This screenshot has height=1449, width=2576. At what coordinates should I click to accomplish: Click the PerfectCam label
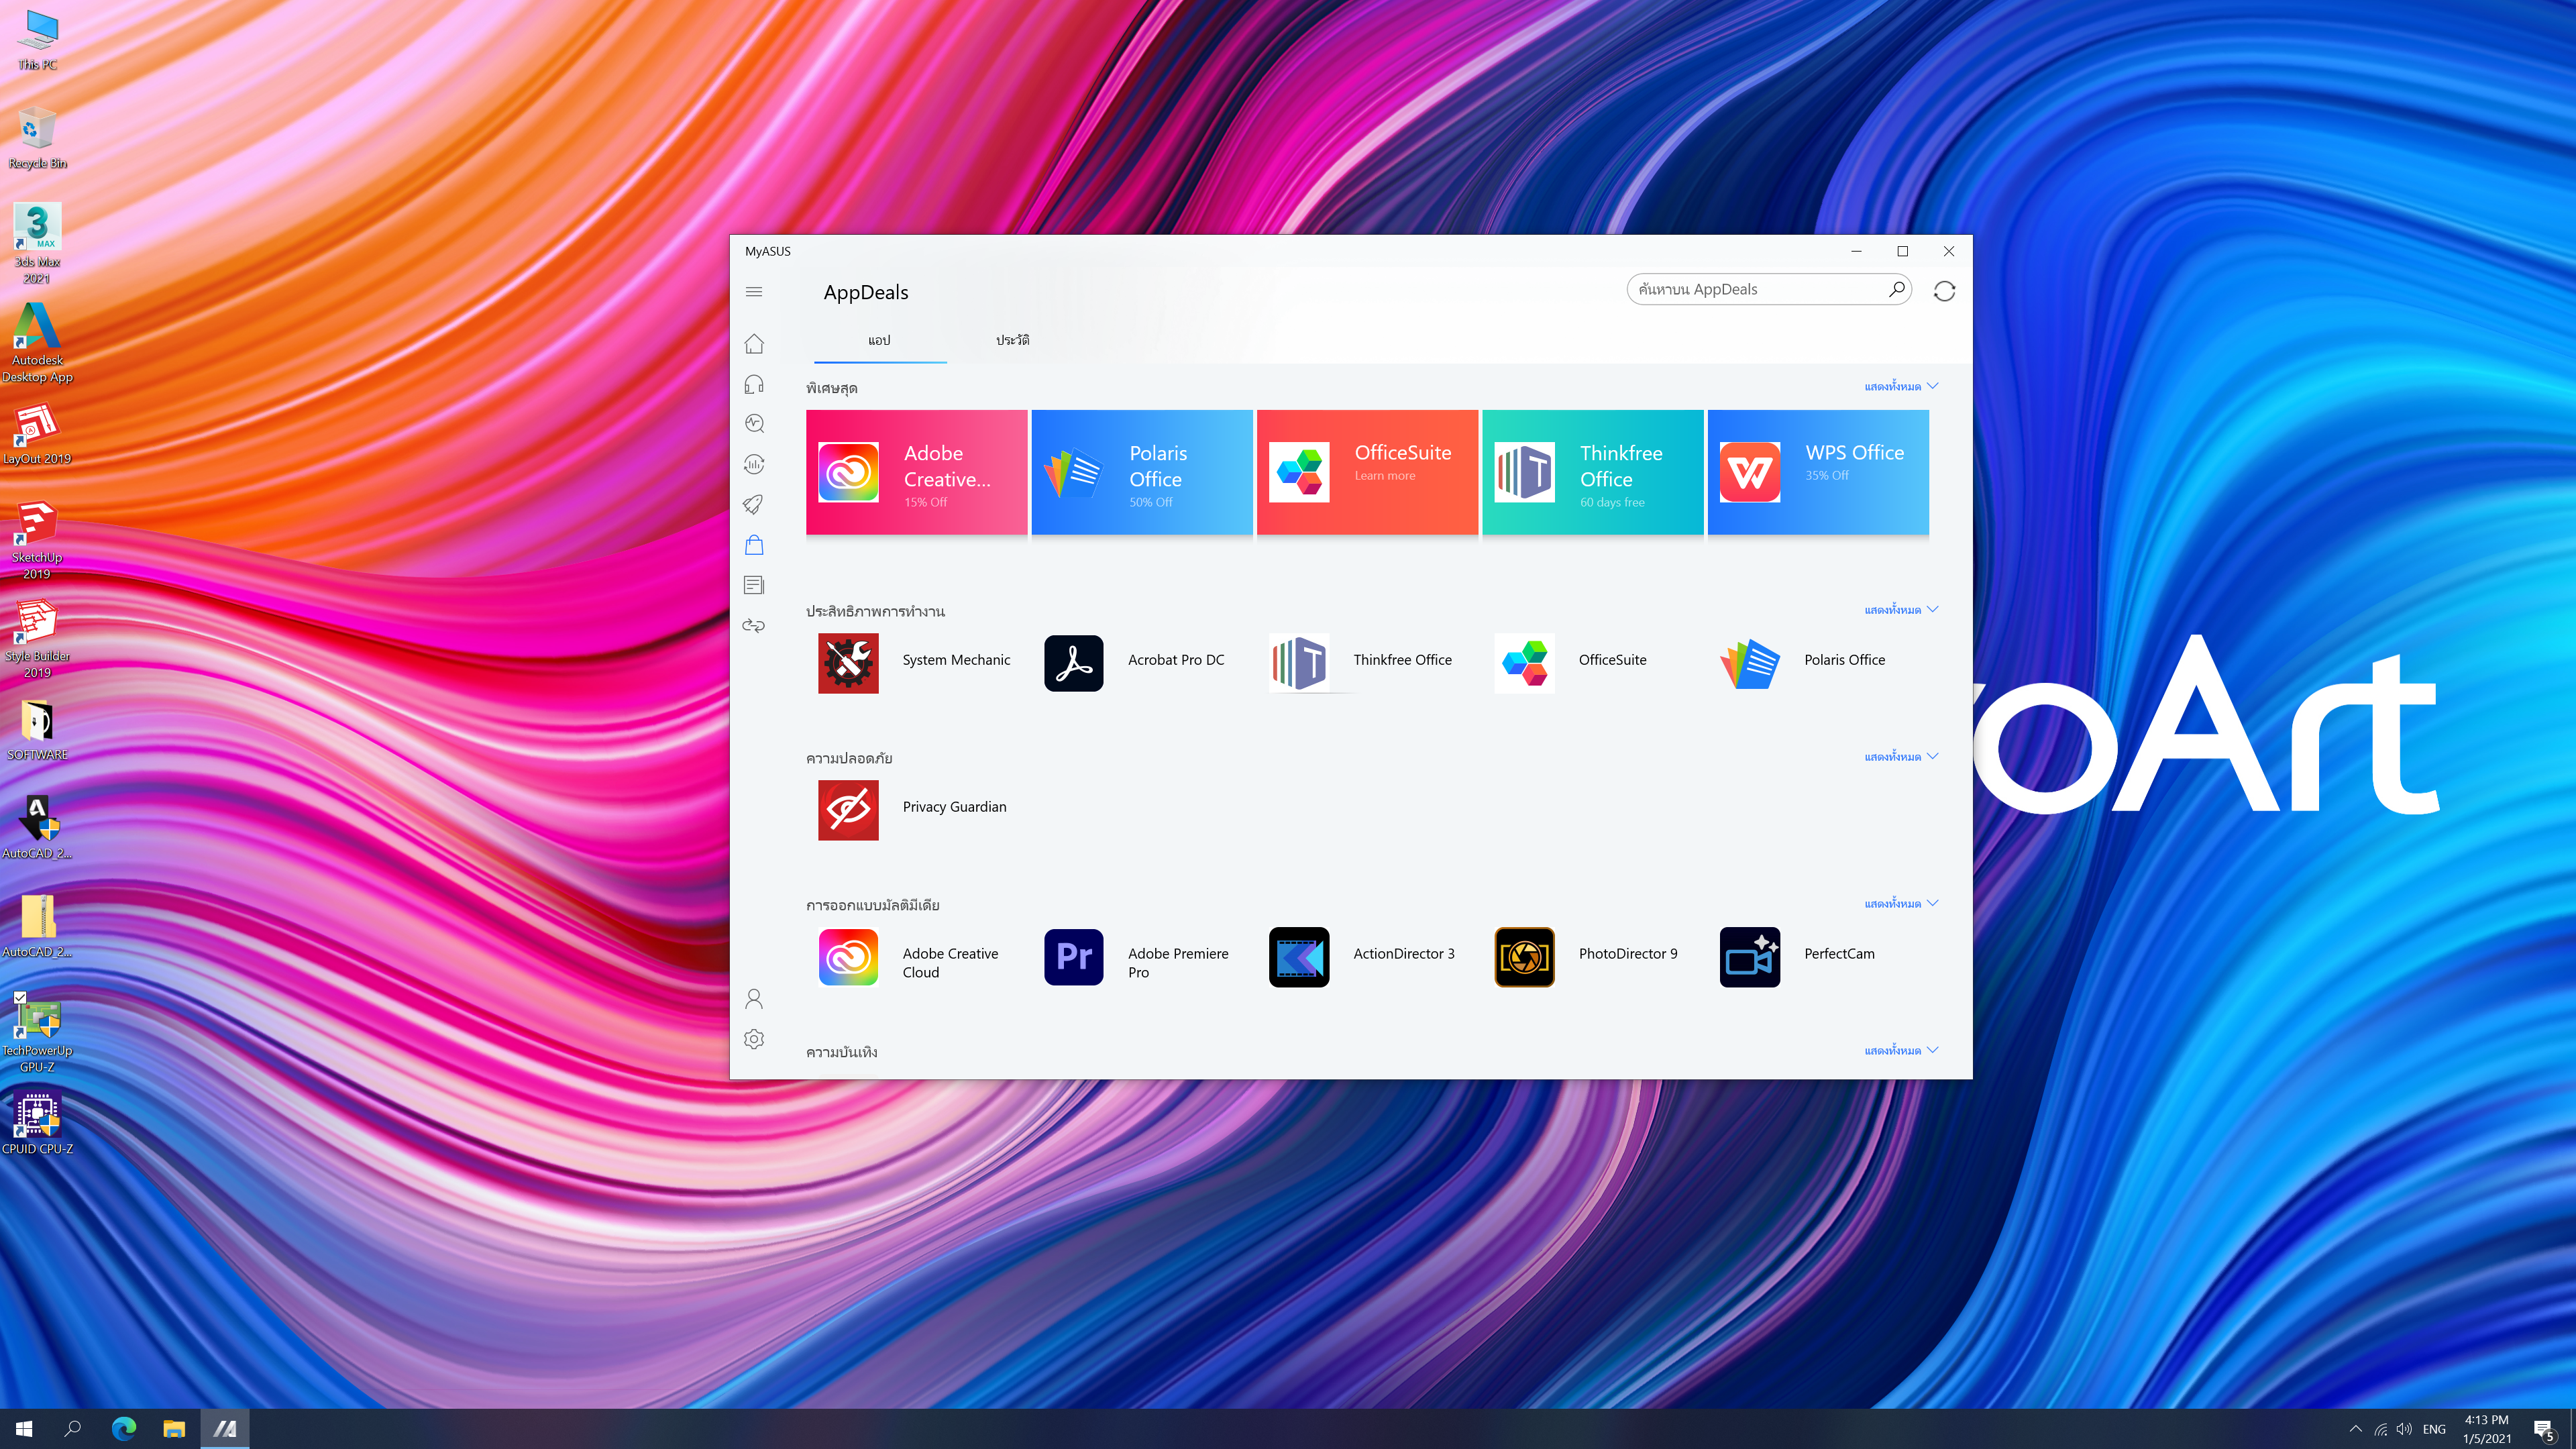tap(1839, 954)
